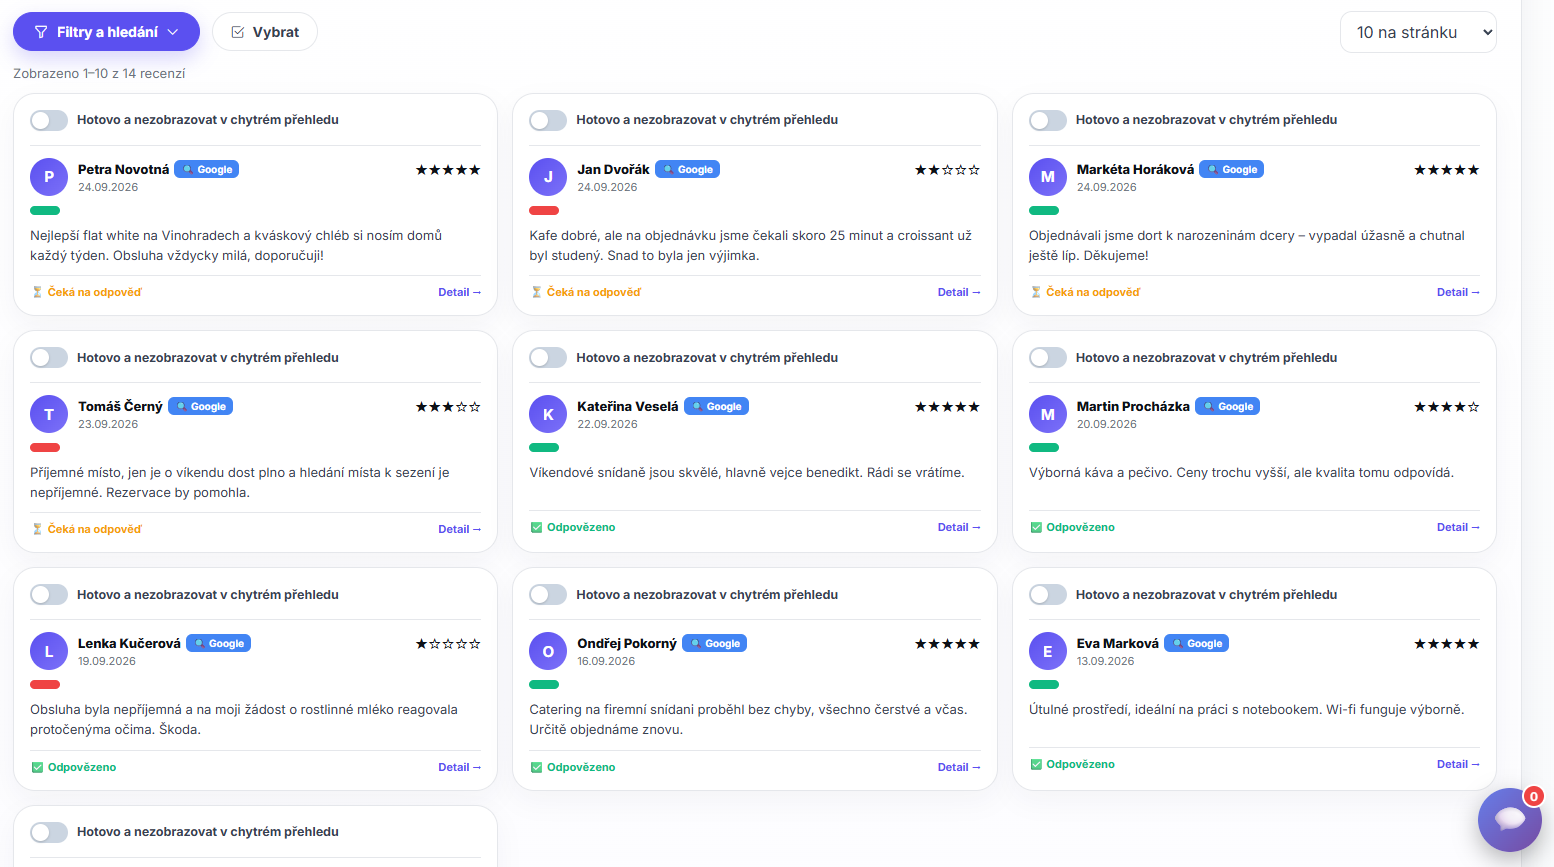This screenshot has width=1554, height=867.
Task: Open Detail of Lenka Kučerová's review
Action: click(459, 768)
